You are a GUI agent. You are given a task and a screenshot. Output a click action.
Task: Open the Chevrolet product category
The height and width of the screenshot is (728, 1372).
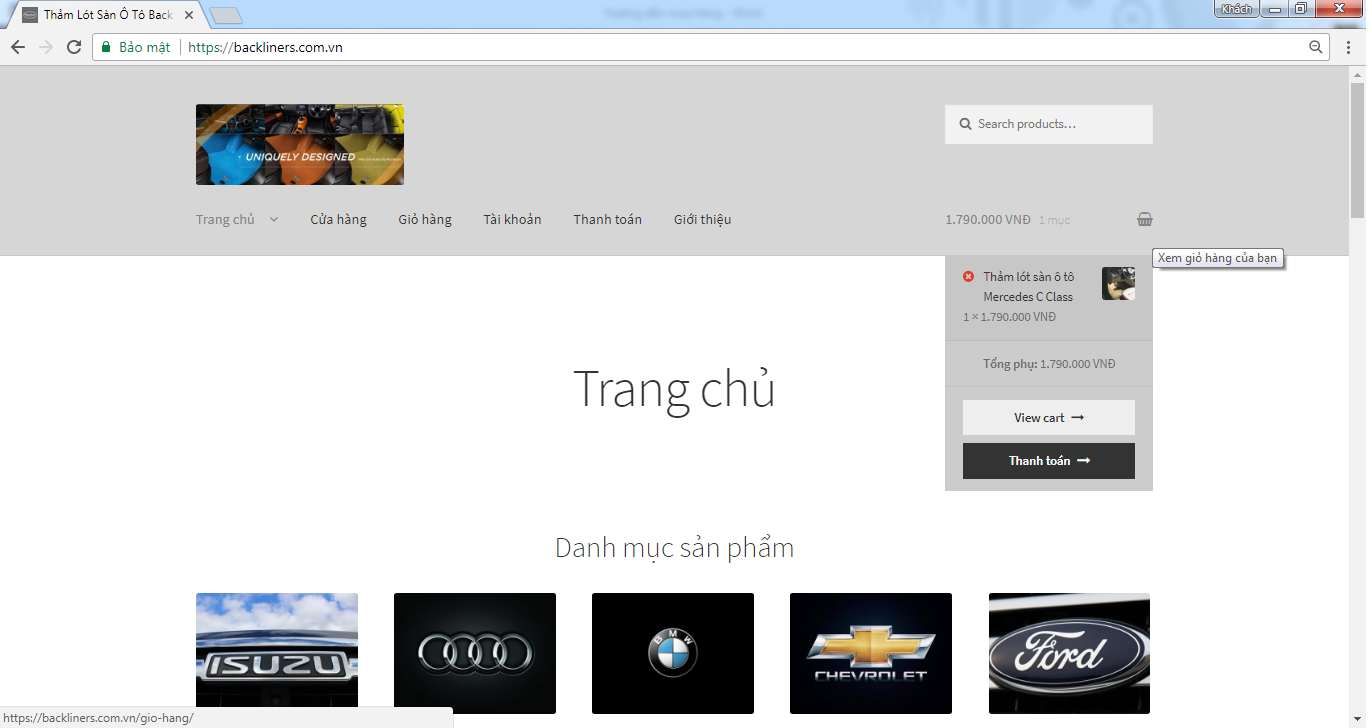871,653
